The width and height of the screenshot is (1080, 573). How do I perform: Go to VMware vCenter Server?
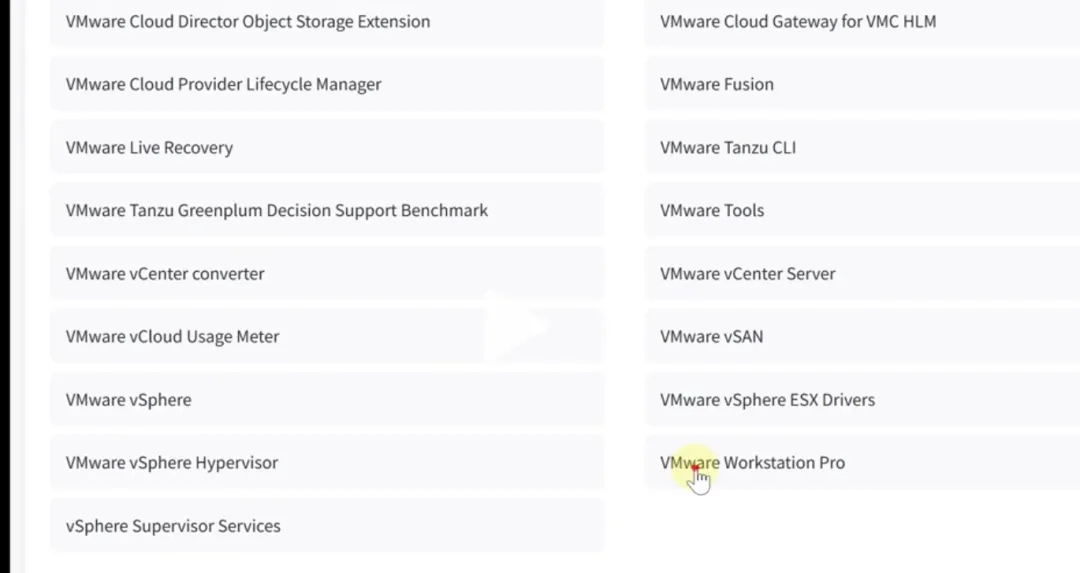click(747, 274)
